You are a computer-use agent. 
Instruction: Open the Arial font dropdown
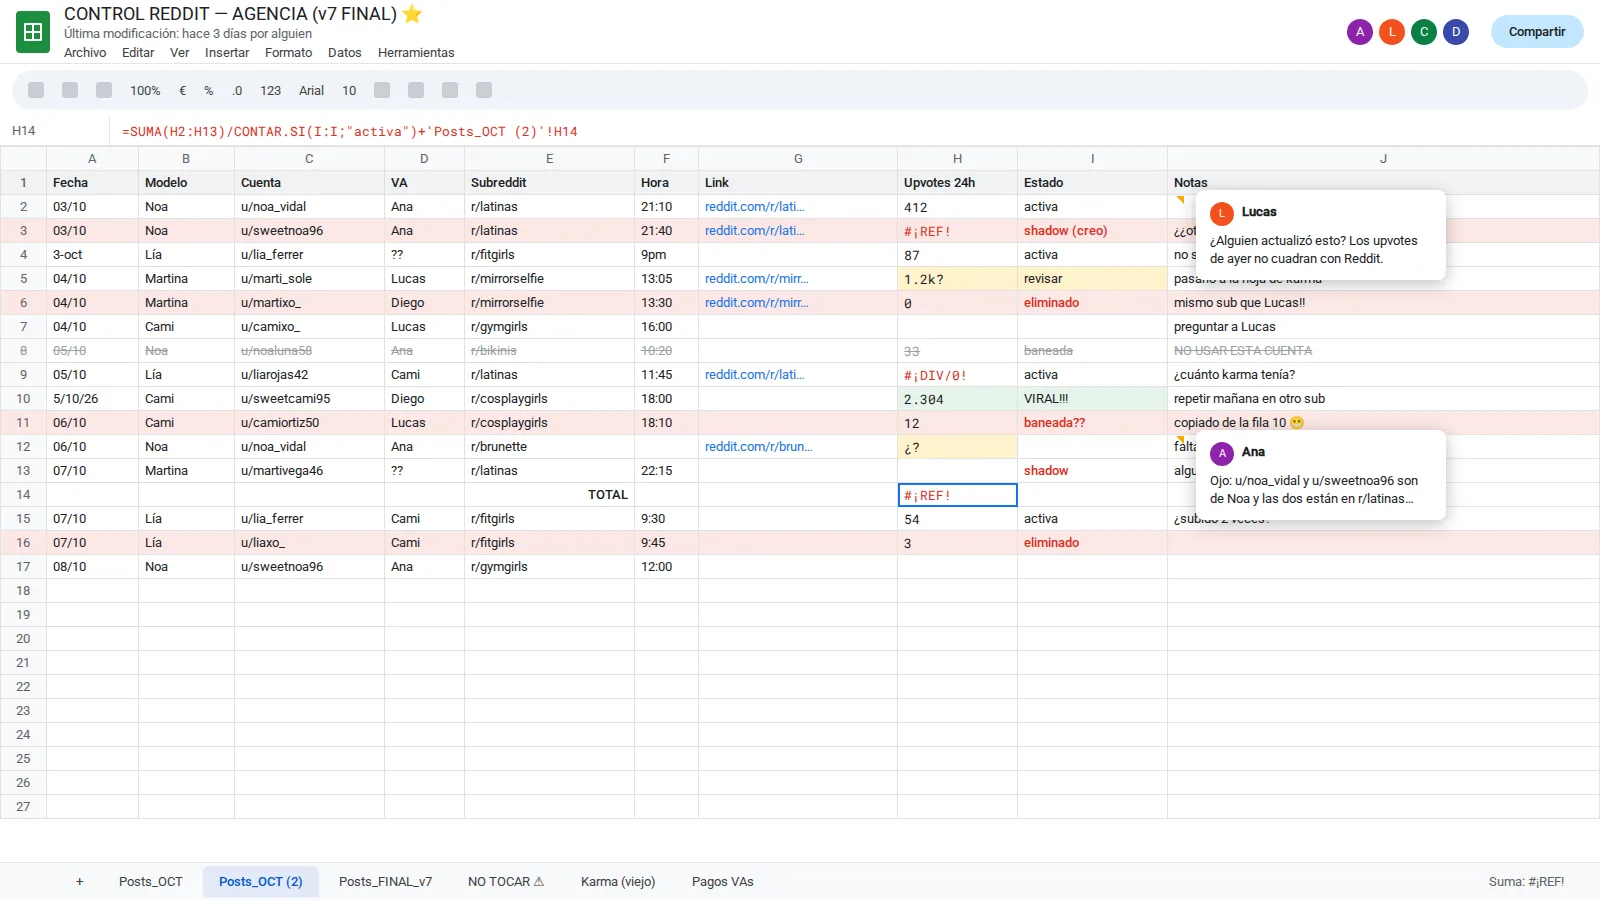tap(311, 90)
